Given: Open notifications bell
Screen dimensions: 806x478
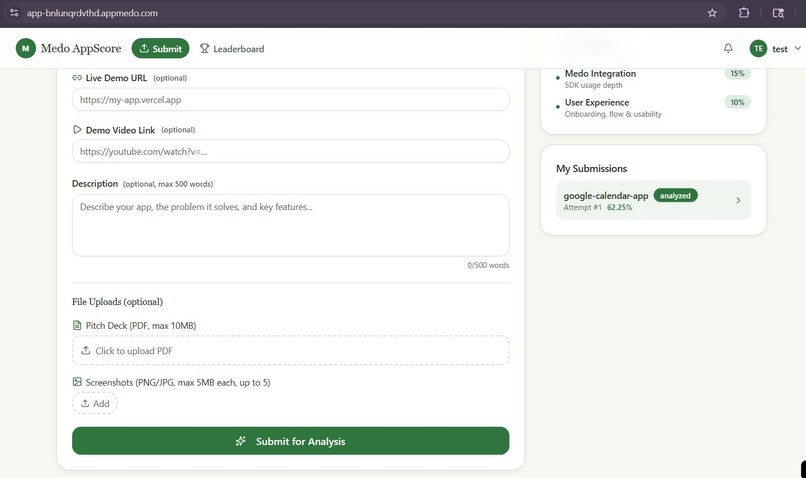Looking at the screenshot, I should click(728, 48).
